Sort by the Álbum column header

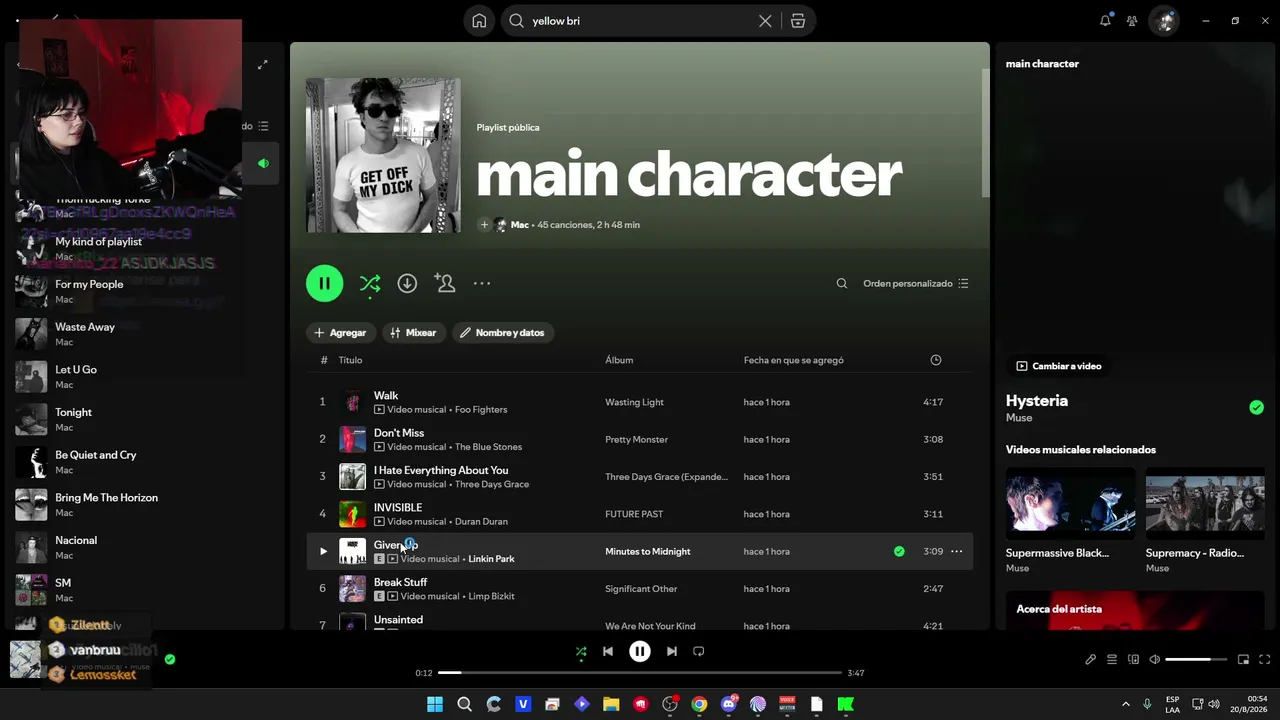(619, 360)
